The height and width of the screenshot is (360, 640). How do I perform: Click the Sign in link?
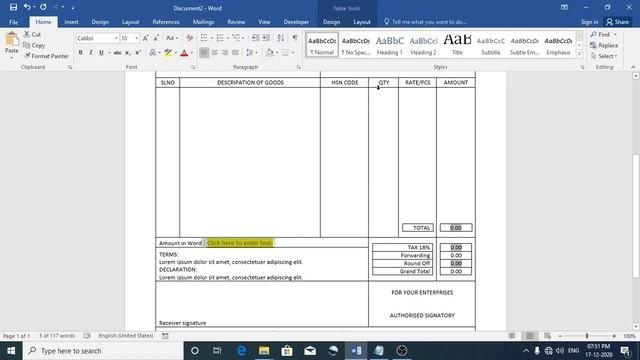coord(589,22)
